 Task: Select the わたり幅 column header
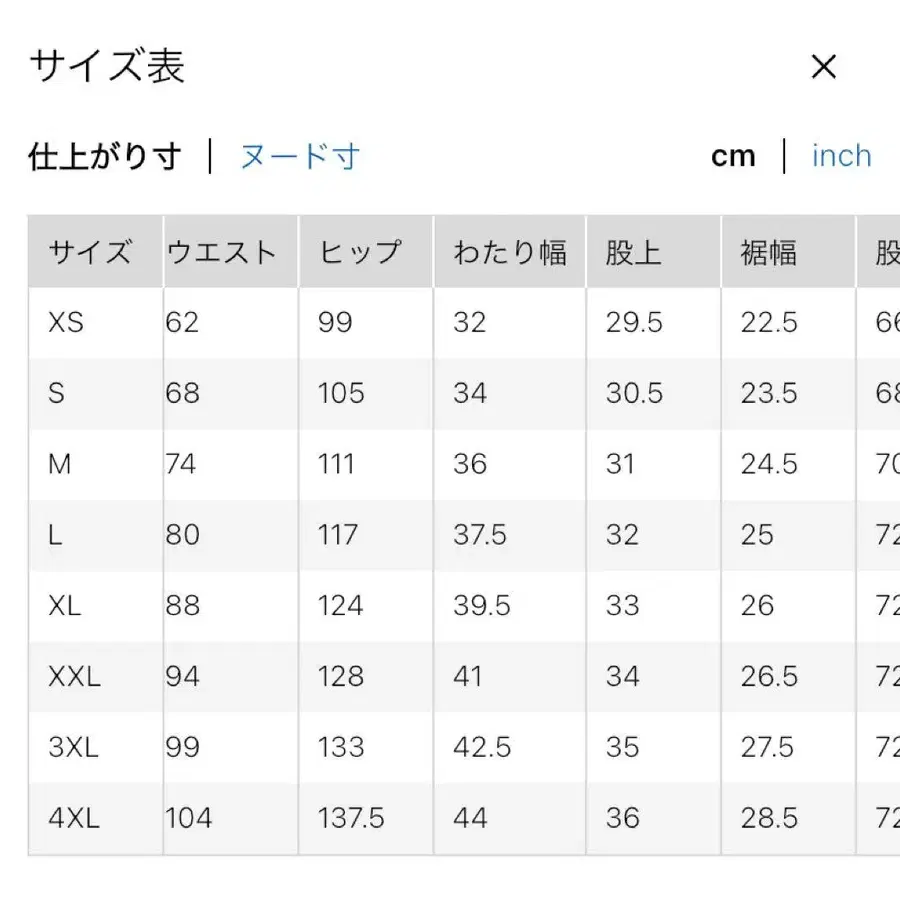pyautogui.click(x=513, y=252)
